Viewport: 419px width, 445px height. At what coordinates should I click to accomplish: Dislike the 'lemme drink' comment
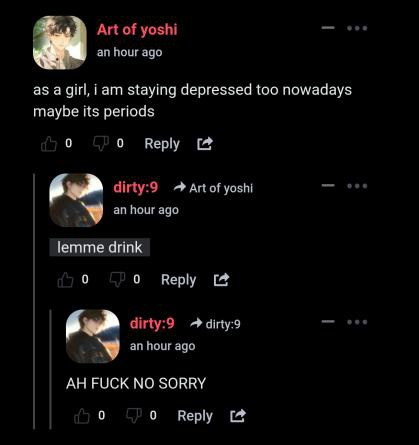(117, 280)
